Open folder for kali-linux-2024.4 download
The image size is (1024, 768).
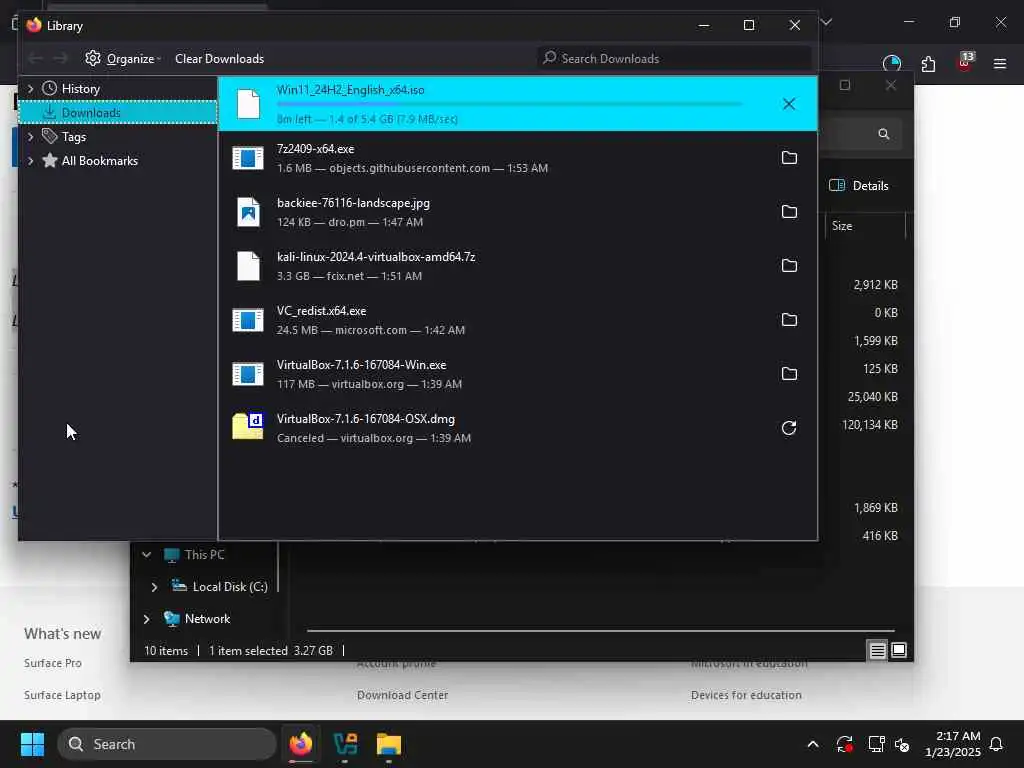click(x=789, y=266)
